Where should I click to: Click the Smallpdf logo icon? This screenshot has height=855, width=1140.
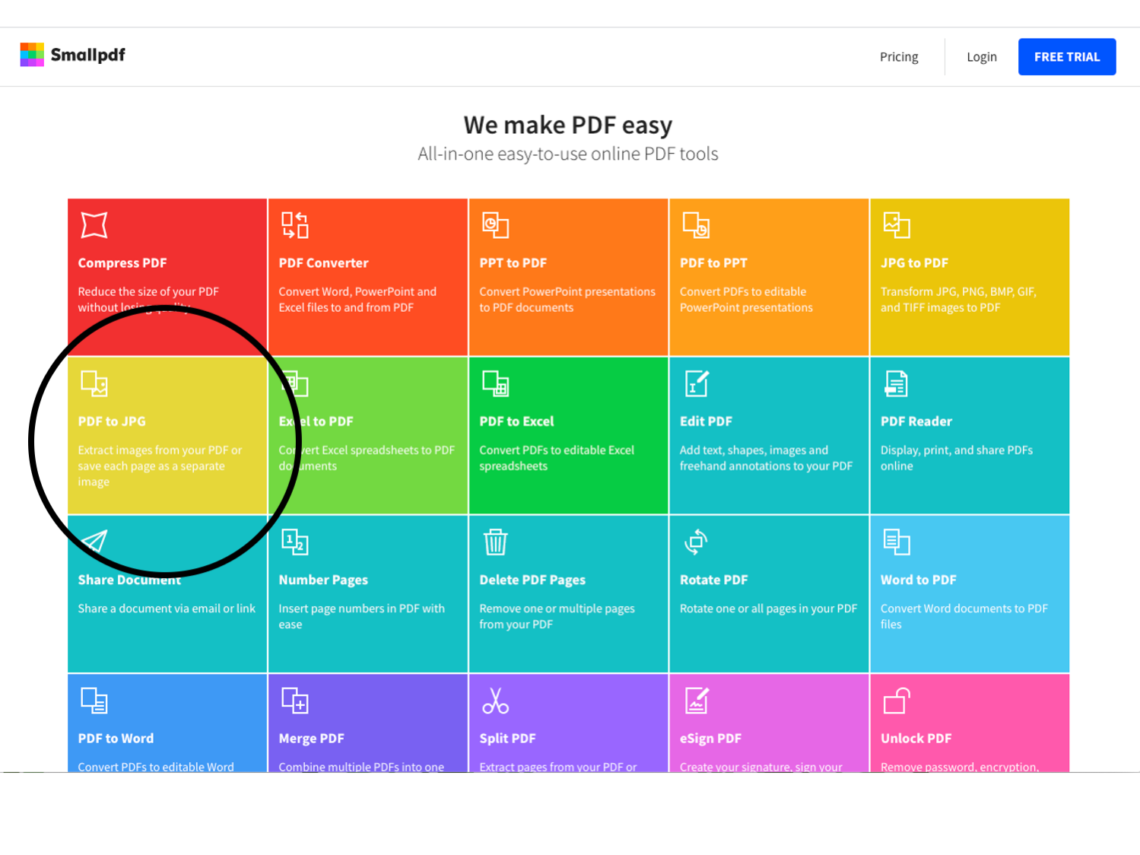(x=32, y=55)
